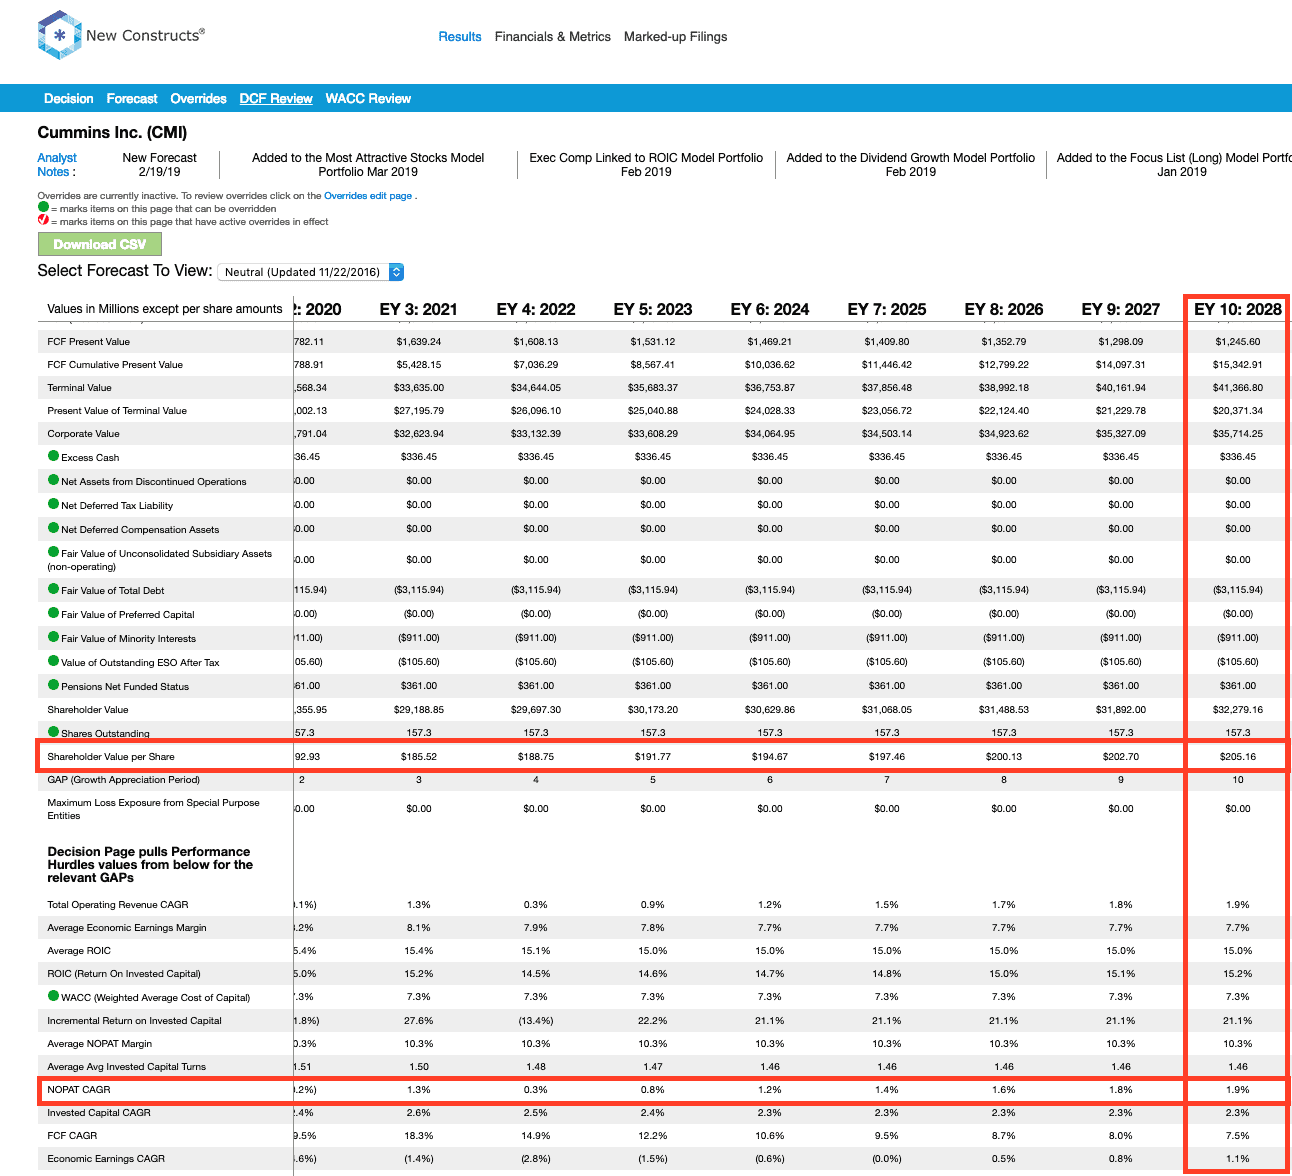
Task: Go to the Forecast page
Action: coord(132,99)
